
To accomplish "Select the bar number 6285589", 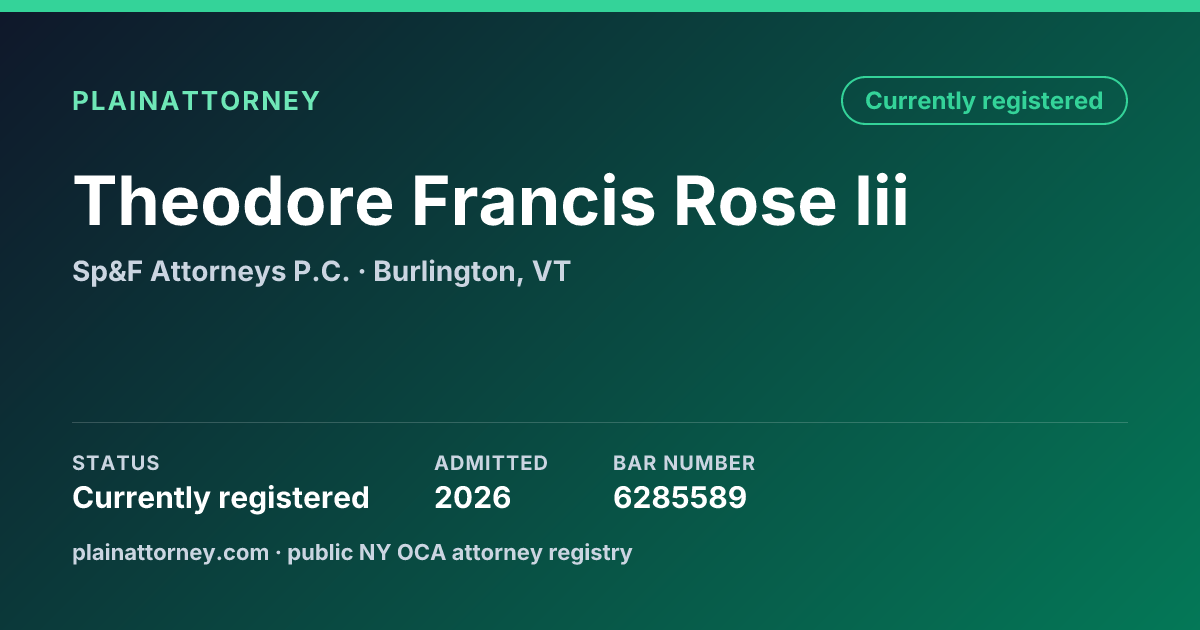I will tap(680, 497).
